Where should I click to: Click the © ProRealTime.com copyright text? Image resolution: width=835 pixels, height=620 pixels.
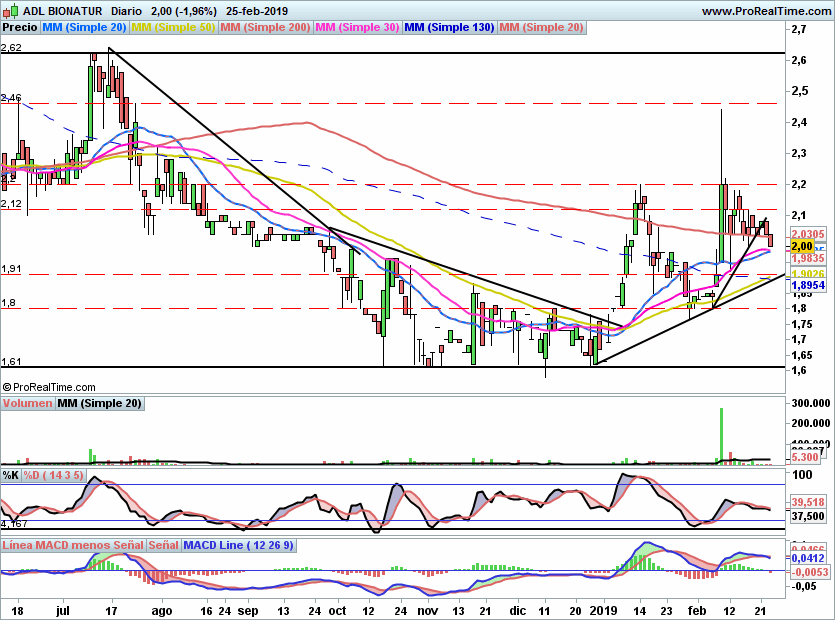[x=49, y=387]
